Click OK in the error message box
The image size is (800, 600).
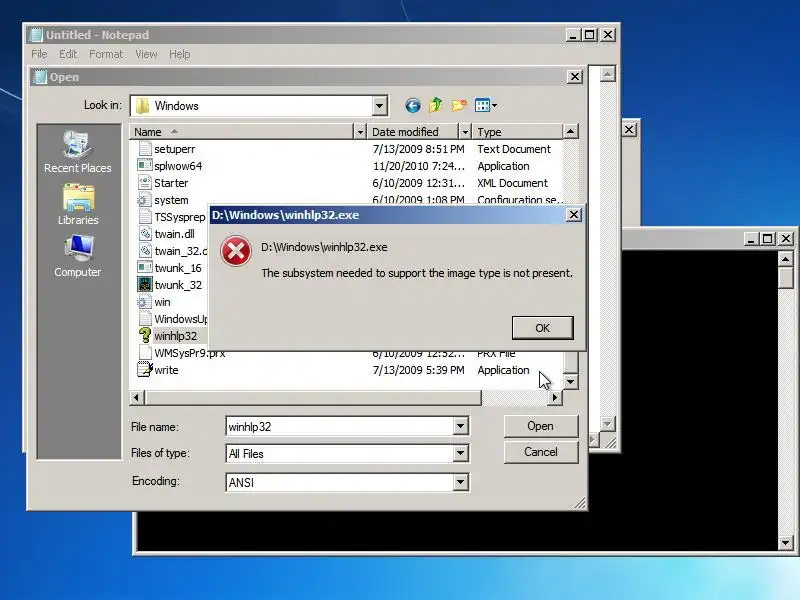pyautogui.click(x=542, y=328)
